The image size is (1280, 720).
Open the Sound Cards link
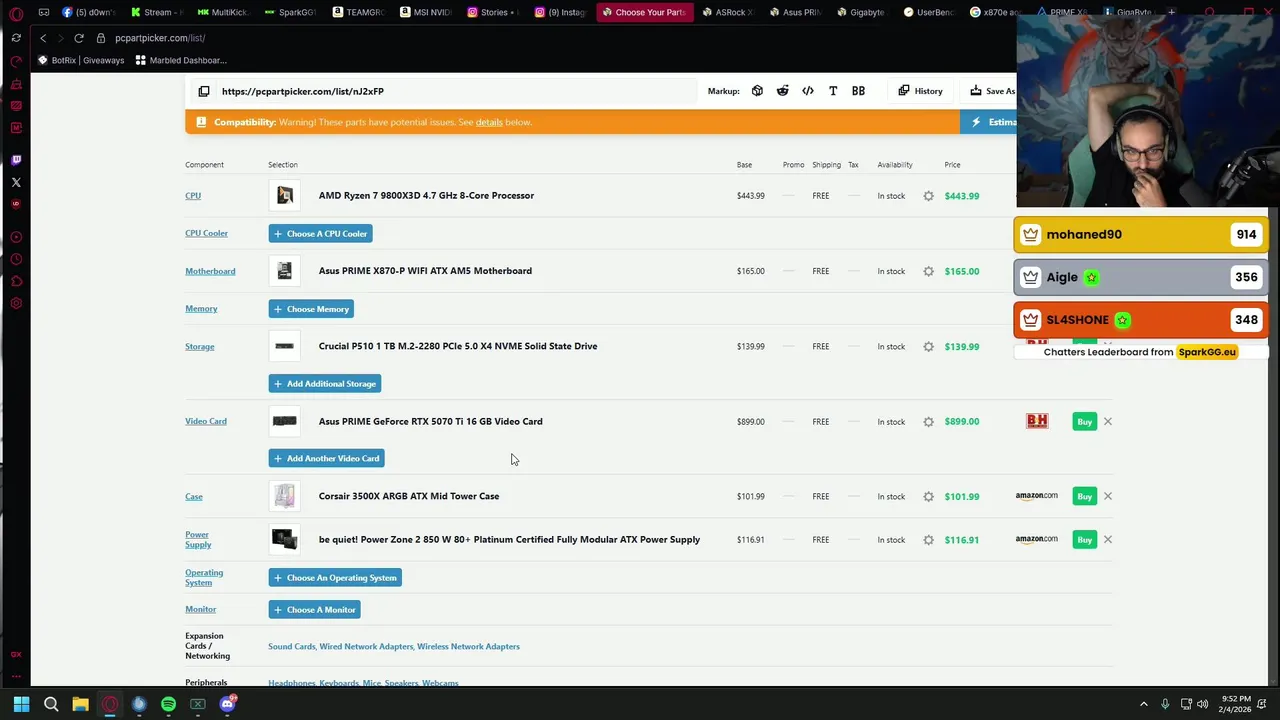291,647
